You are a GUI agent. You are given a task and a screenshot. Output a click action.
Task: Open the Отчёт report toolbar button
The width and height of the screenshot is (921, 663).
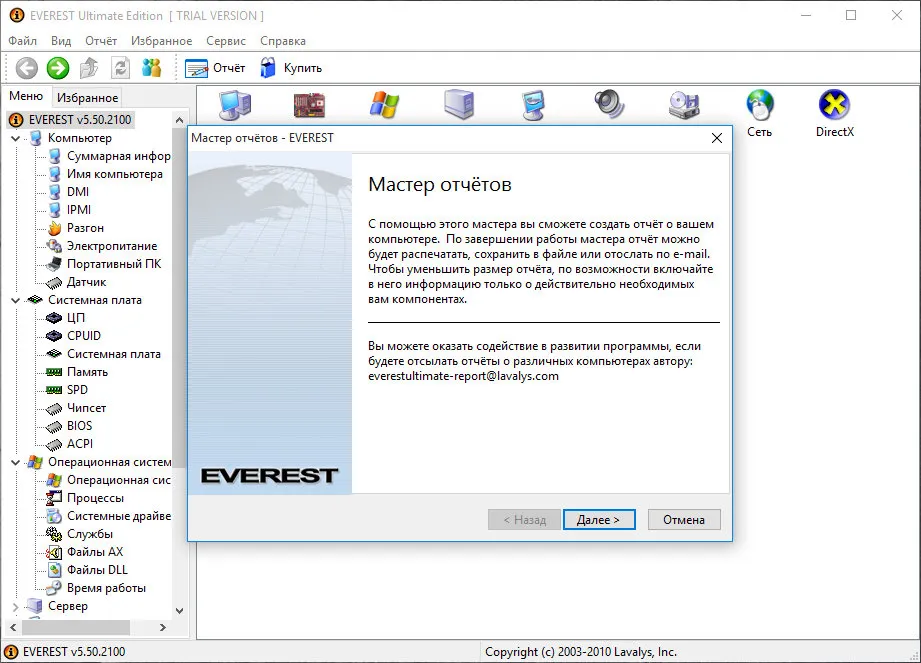pyautogui.click(x=215, y=68)
